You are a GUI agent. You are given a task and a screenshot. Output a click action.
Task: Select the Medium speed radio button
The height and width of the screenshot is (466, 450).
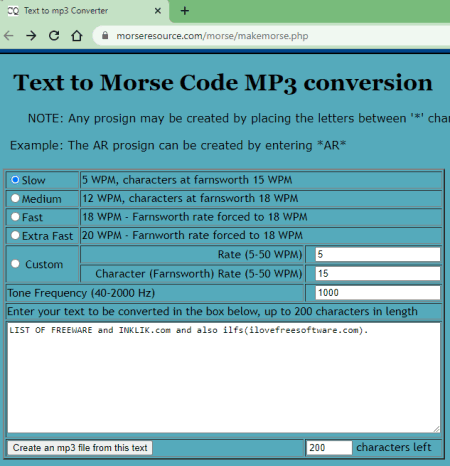15,198
